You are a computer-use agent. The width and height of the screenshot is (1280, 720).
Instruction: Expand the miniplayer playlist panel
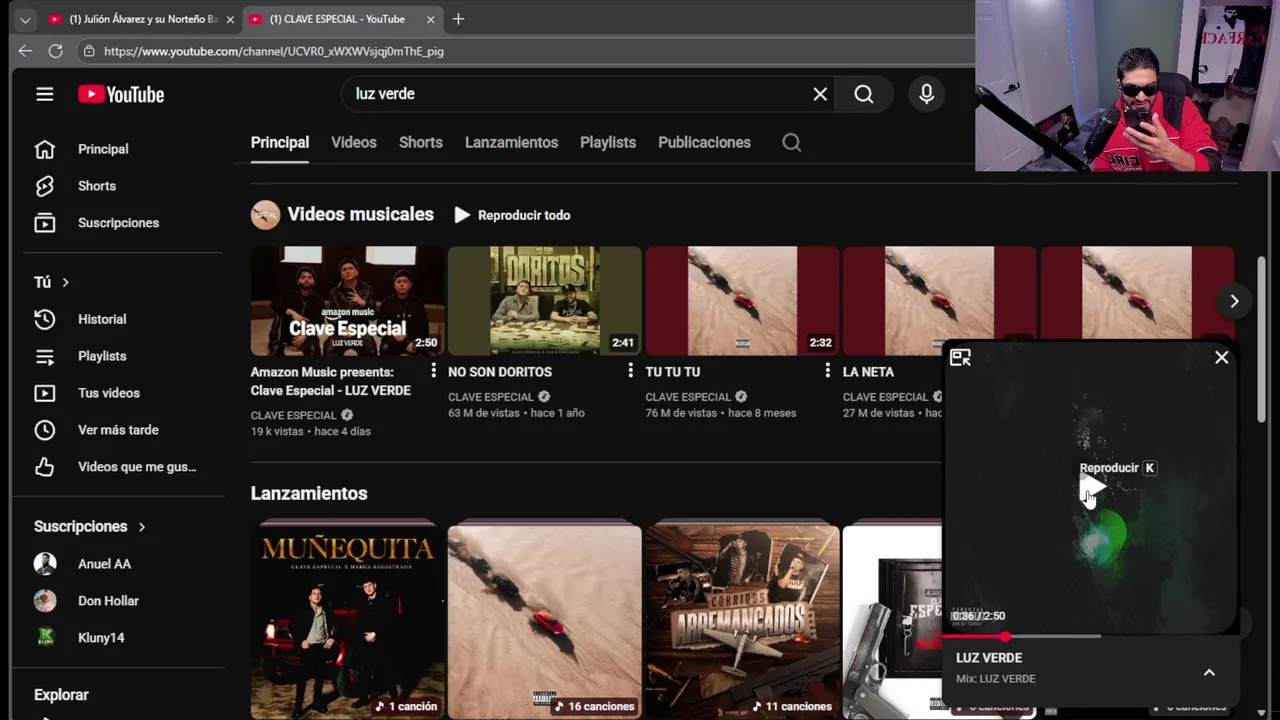[1209, 673]
